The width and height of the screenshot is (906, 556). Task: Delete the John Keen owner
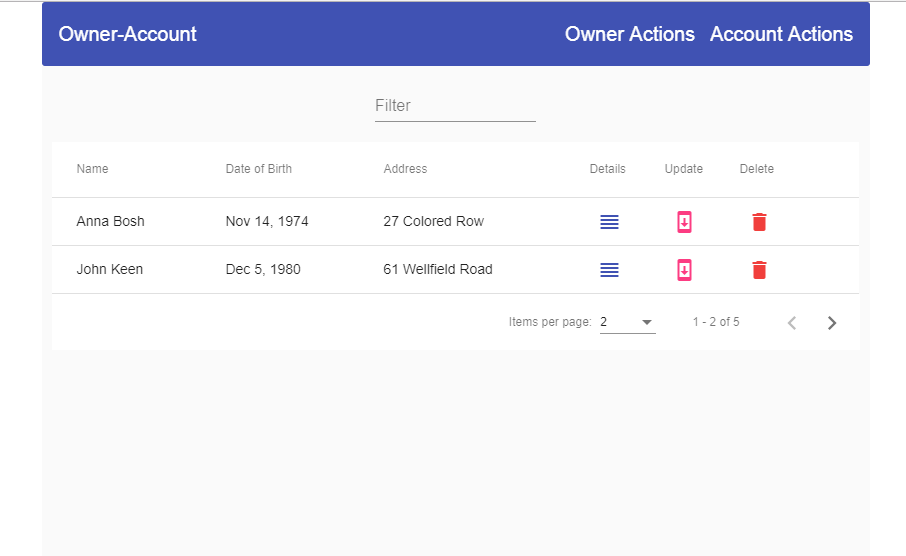pyautogui.click(x=759, y=270)
